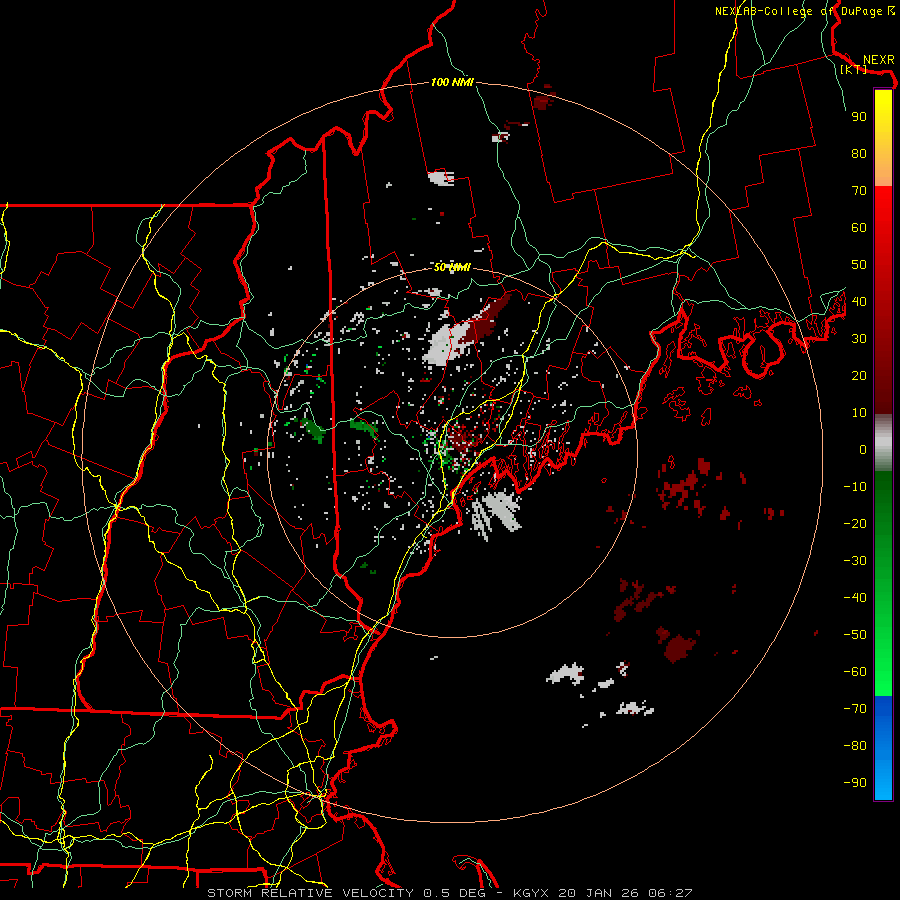Click the "-50" scale value

coord(855,635)
